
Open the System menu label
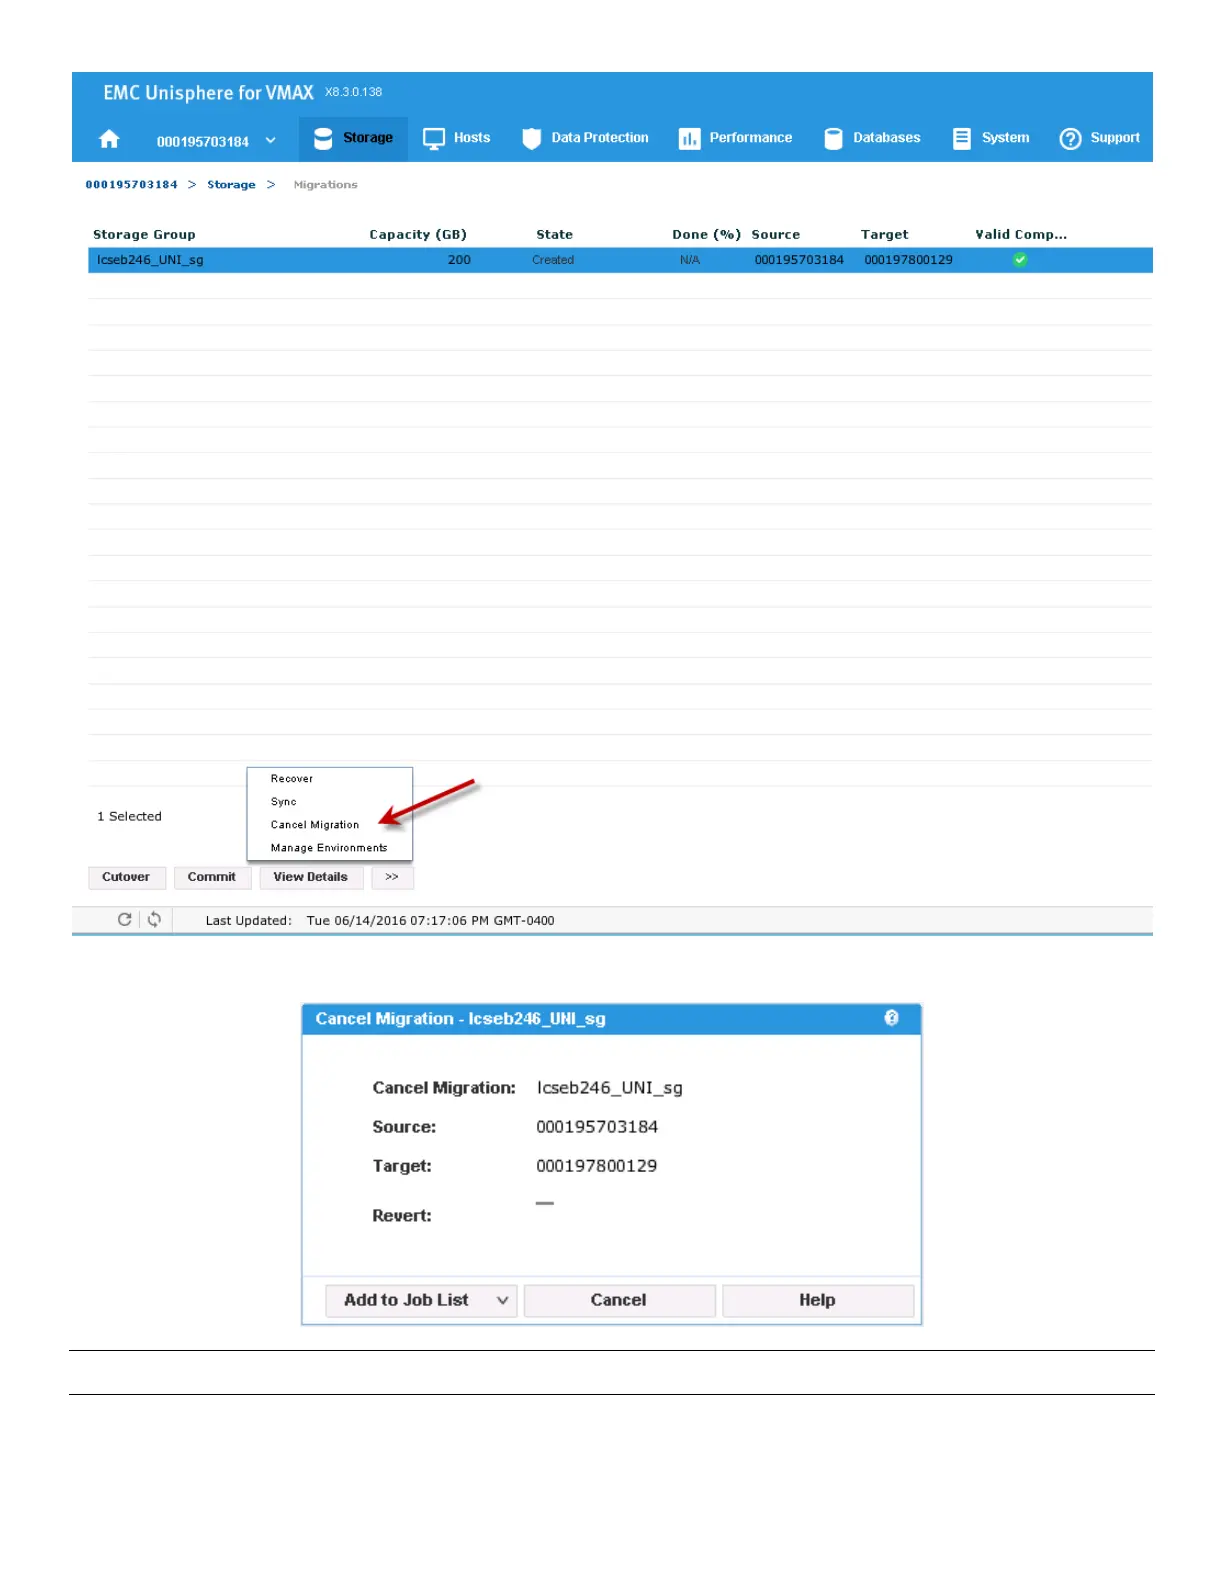[1005, 138]
